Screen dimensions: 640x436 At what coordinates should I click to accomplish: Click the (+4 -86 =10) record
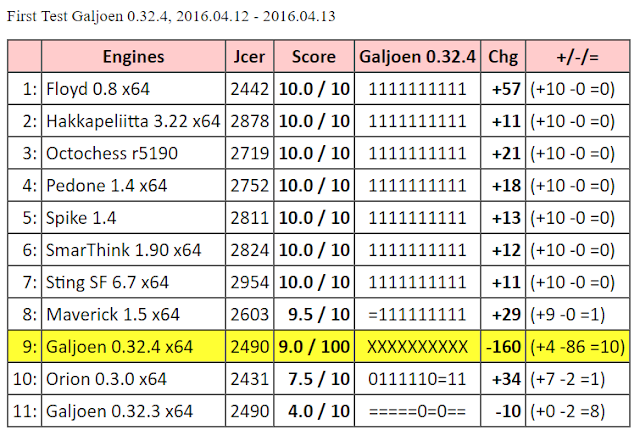click(578, 347)
